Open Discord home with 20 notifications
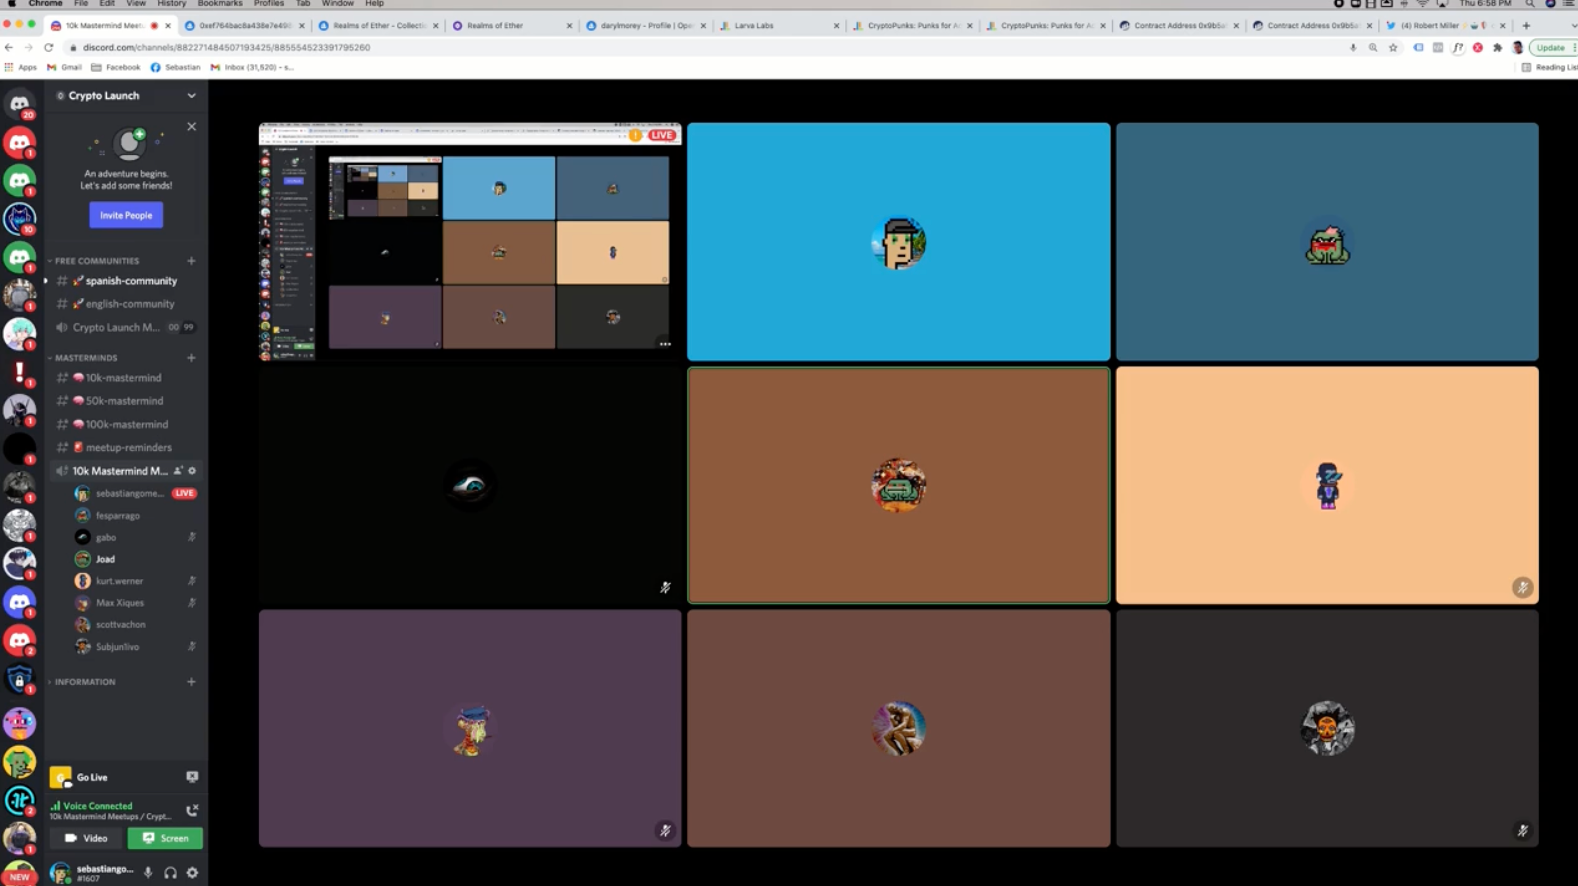Viewport: 1578px width, 886px height. pos(19,104)
